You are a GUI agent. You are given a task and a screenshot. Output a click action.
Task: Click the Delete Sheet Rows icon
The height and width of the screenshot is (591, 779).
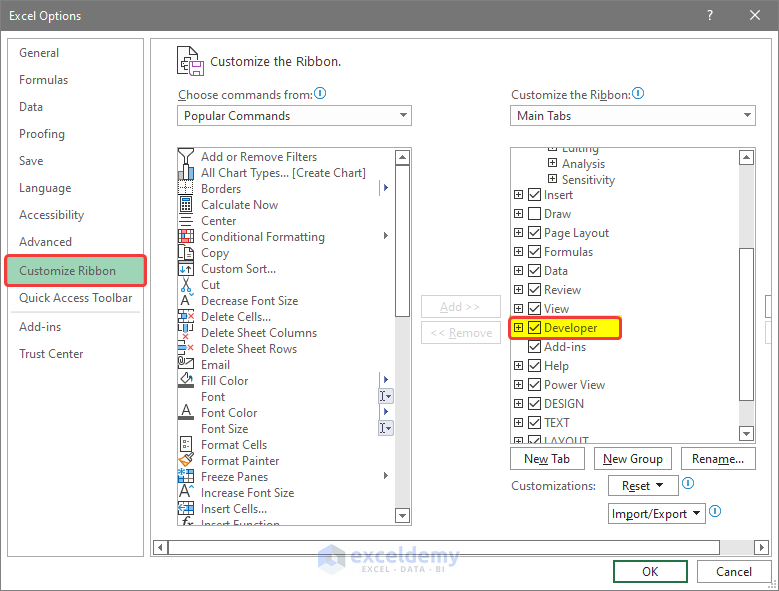[186, 349]
